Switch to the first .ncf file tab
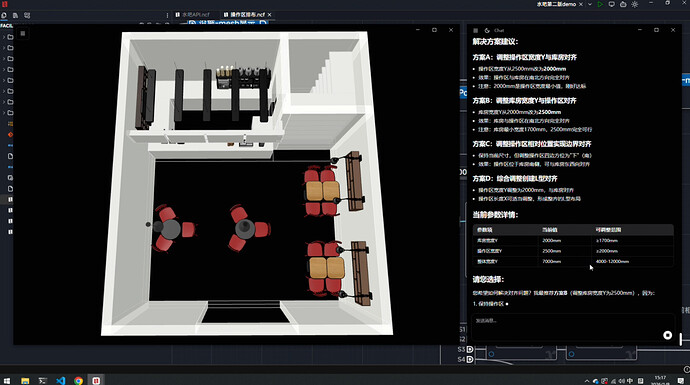This screenshot has width=690, height=385. coord(193,15)
